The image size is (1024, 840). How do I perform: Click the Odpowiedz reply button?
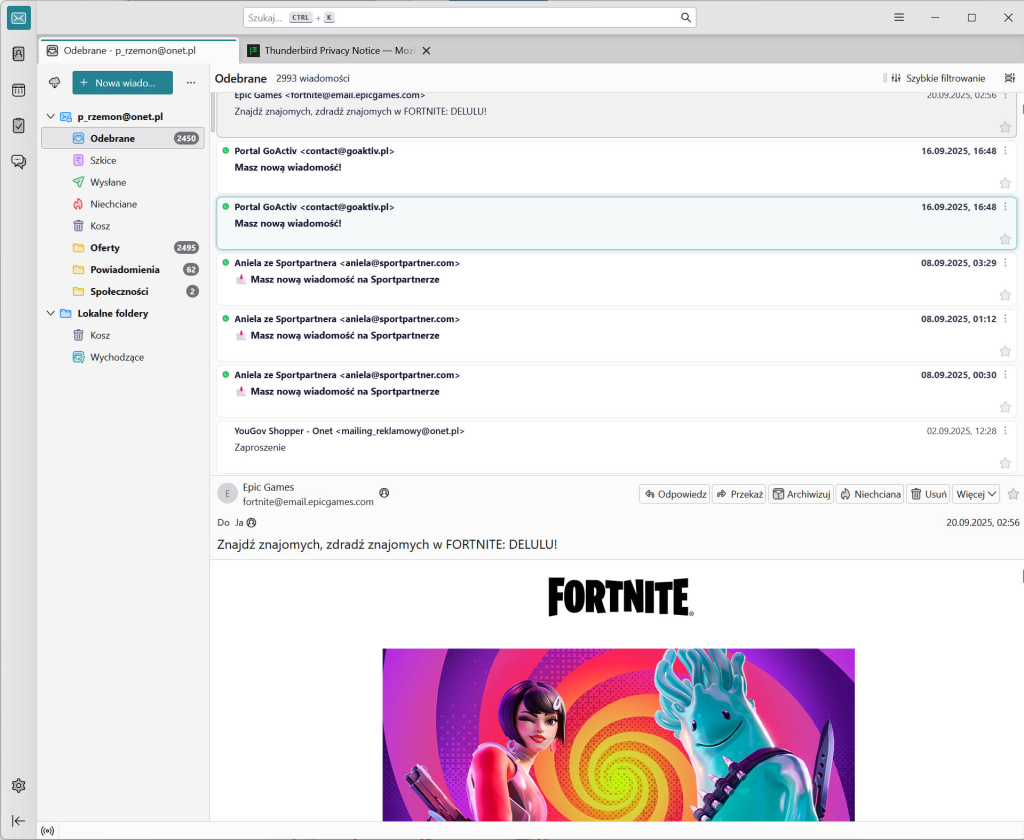(675, 494)
